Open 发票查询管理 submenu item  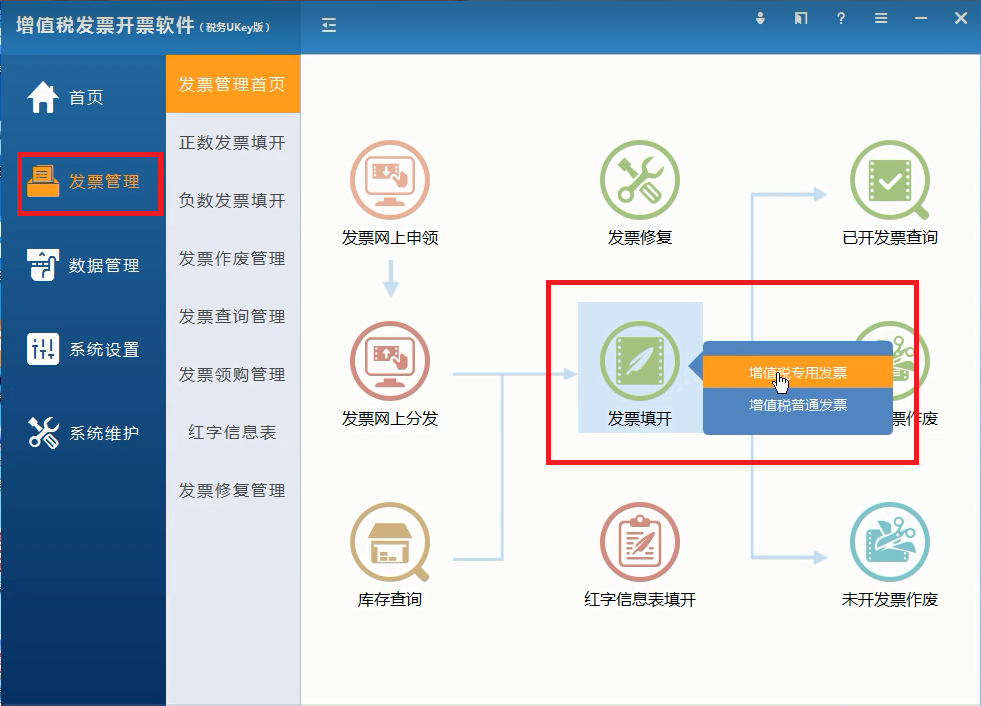tap(233, 316)
